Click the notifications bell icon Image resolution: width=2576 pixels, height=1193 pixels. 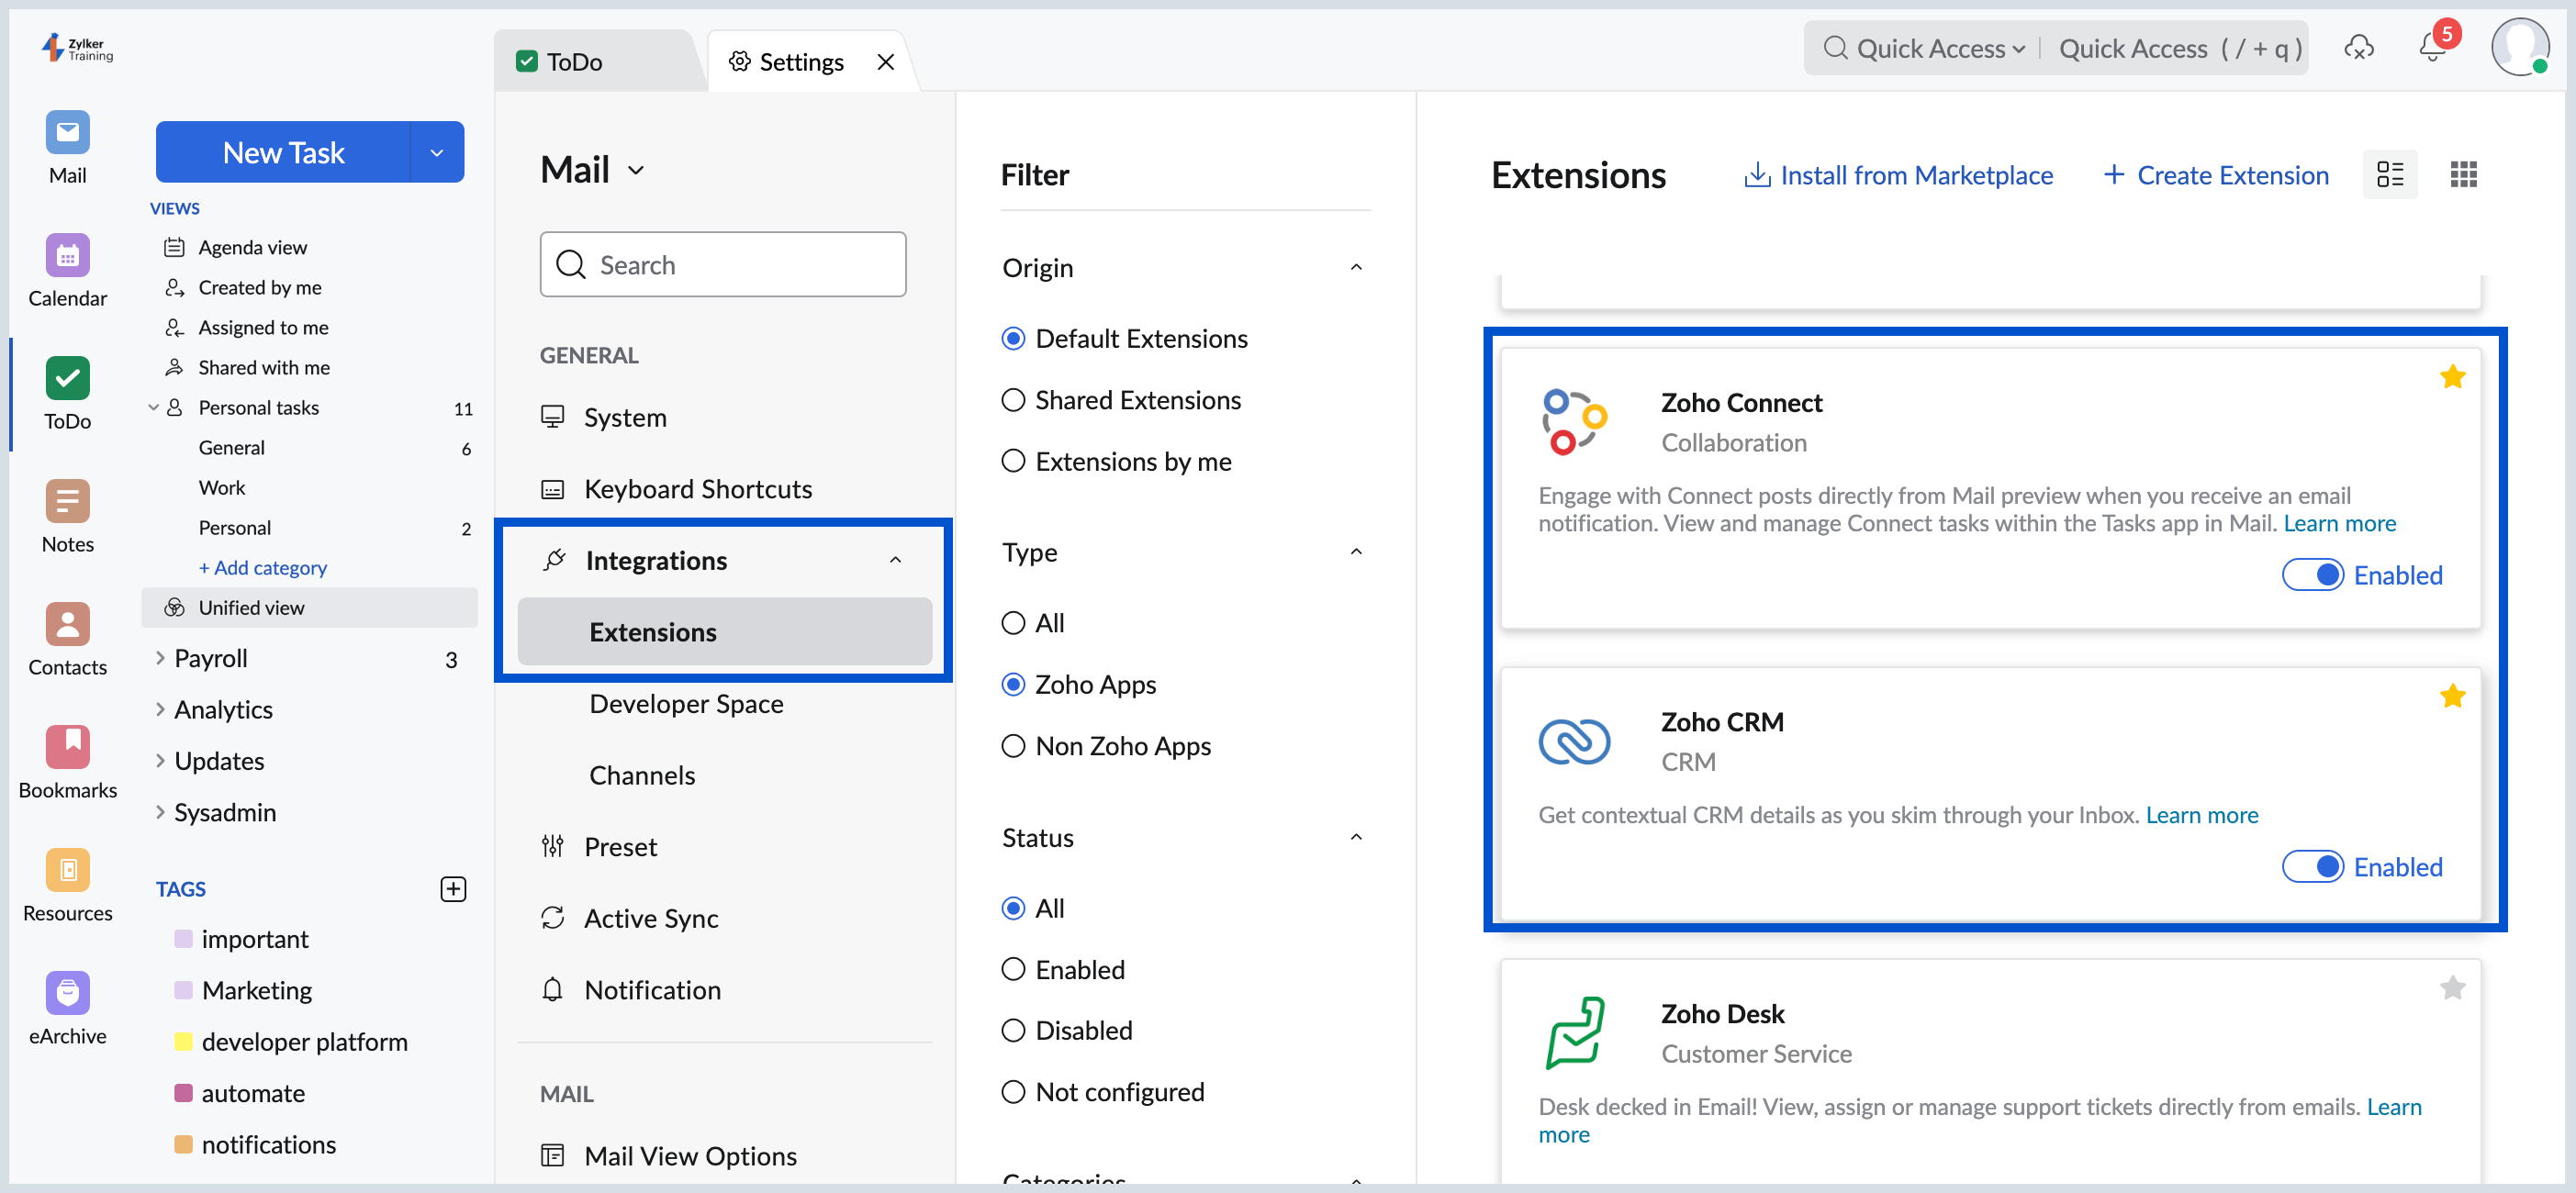2431,48
